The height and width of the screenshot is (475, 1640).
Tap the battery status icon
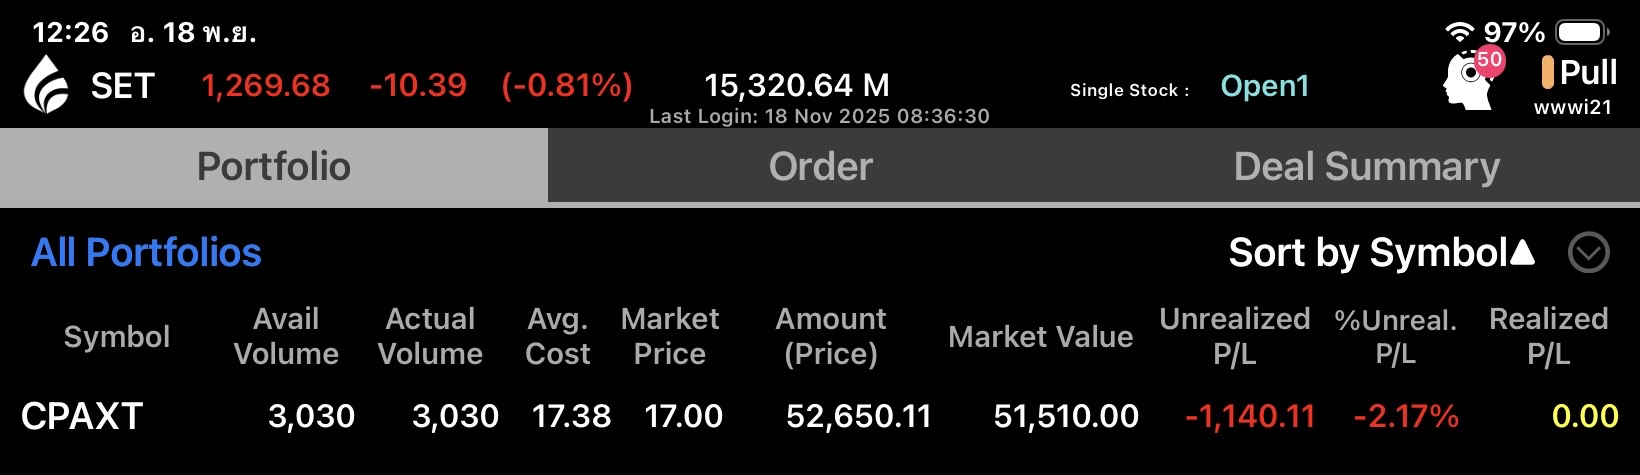click(x=1581, y=32)
